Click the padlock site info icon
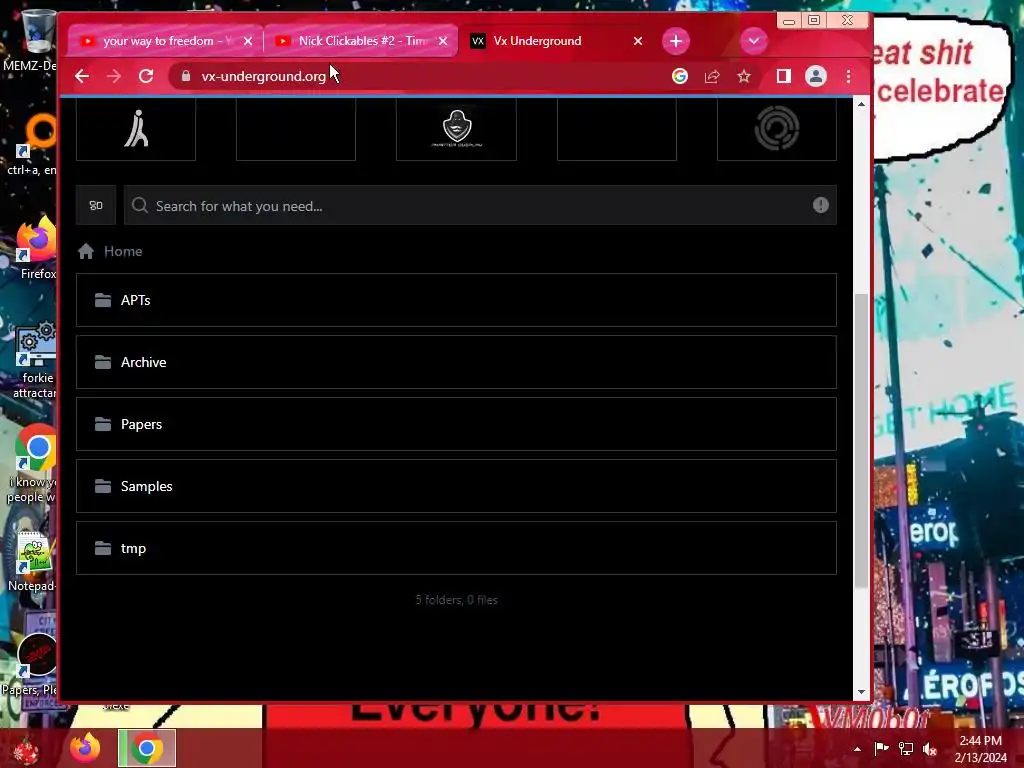This screenshot has width=1024, height=768. coord(186,76)
